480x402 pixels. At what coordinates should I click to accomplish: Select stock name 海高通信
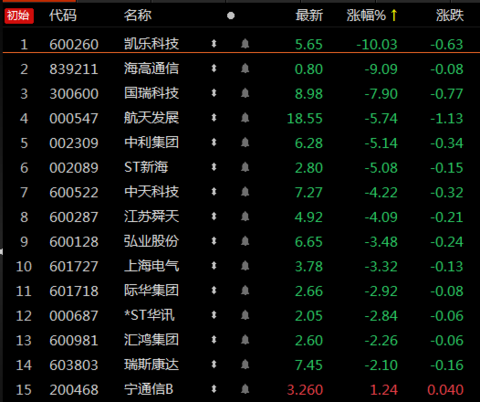click(x=152, y=69)
